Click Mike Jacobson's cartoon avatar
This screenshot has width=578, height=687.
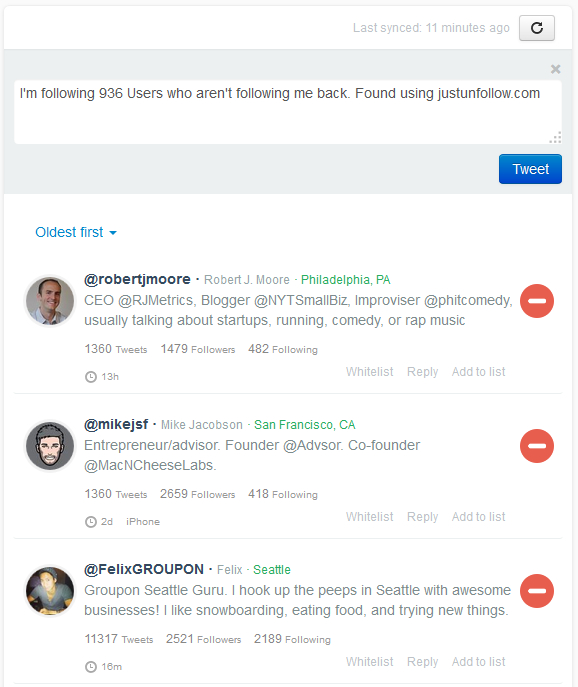coord(50,446)
